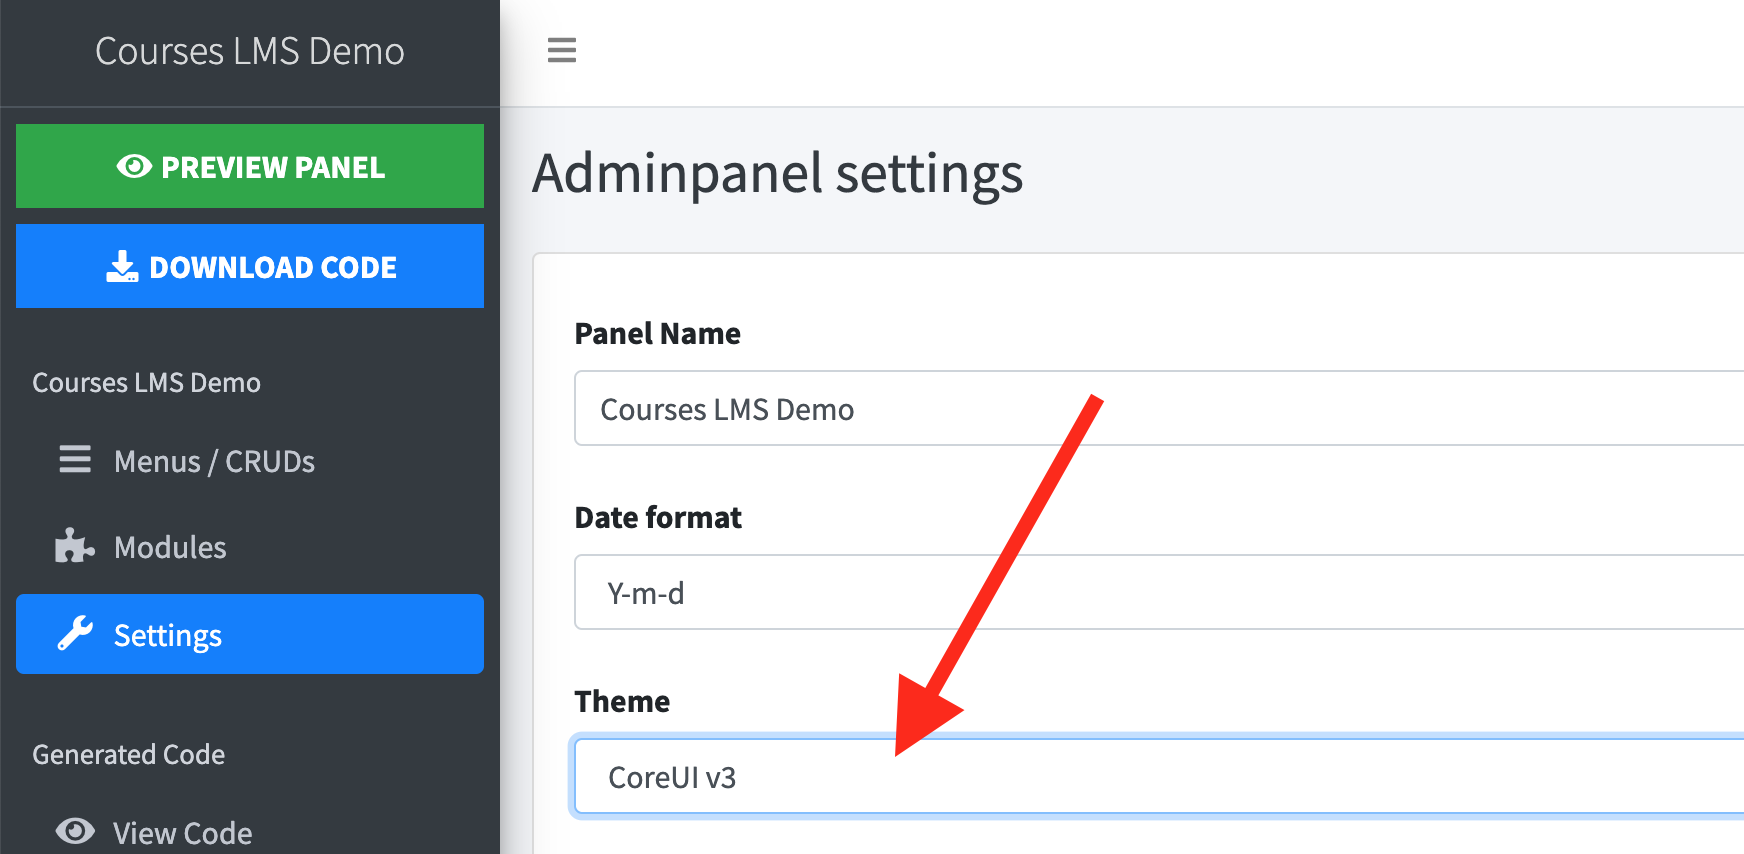Click the list icon beside Menus / CRUDs

point(75,460)
